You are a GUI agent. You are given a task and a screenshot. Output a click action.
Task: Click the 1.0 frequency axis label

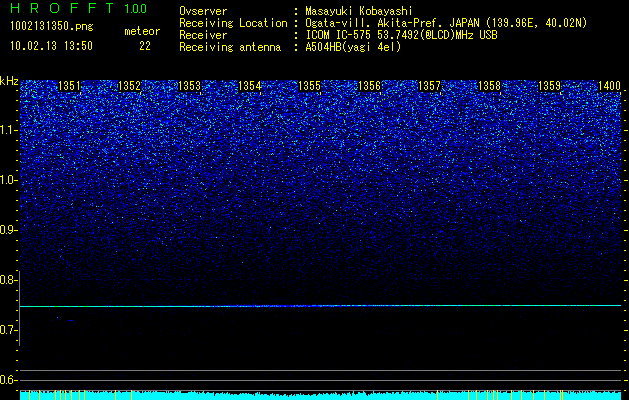click(8, 180)
